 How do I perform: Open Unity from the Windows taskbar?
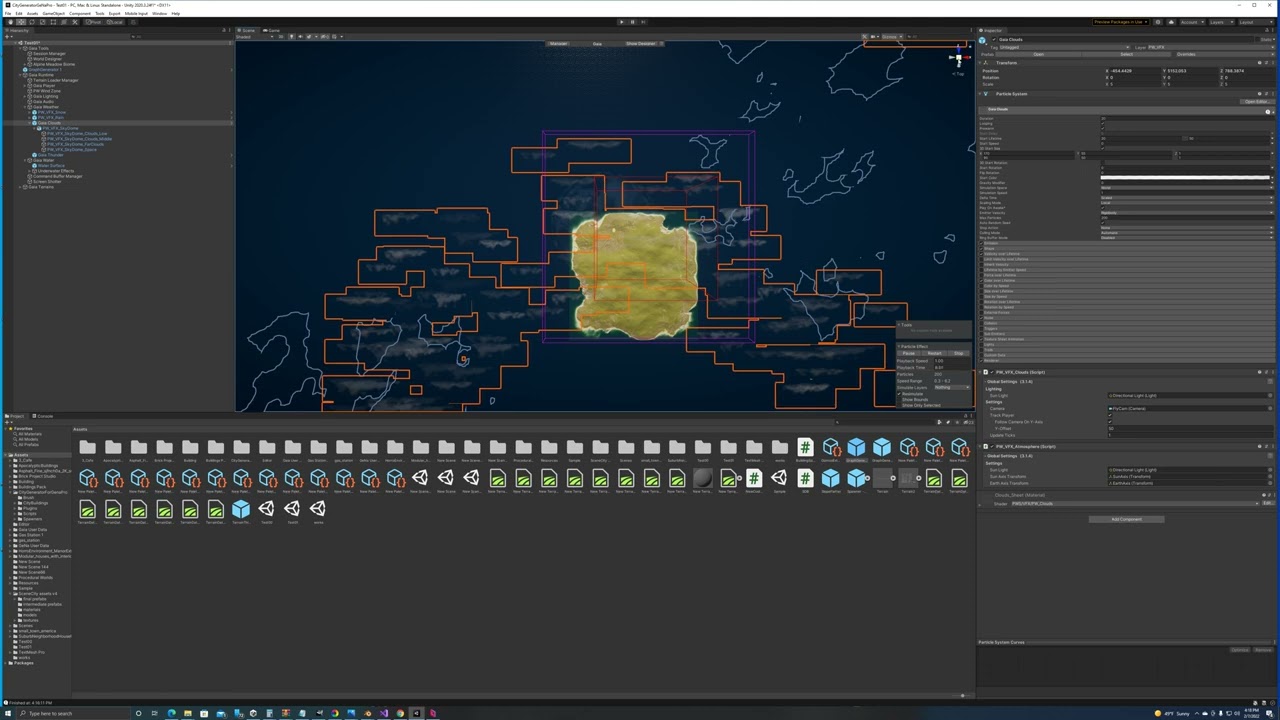point(417,713)
